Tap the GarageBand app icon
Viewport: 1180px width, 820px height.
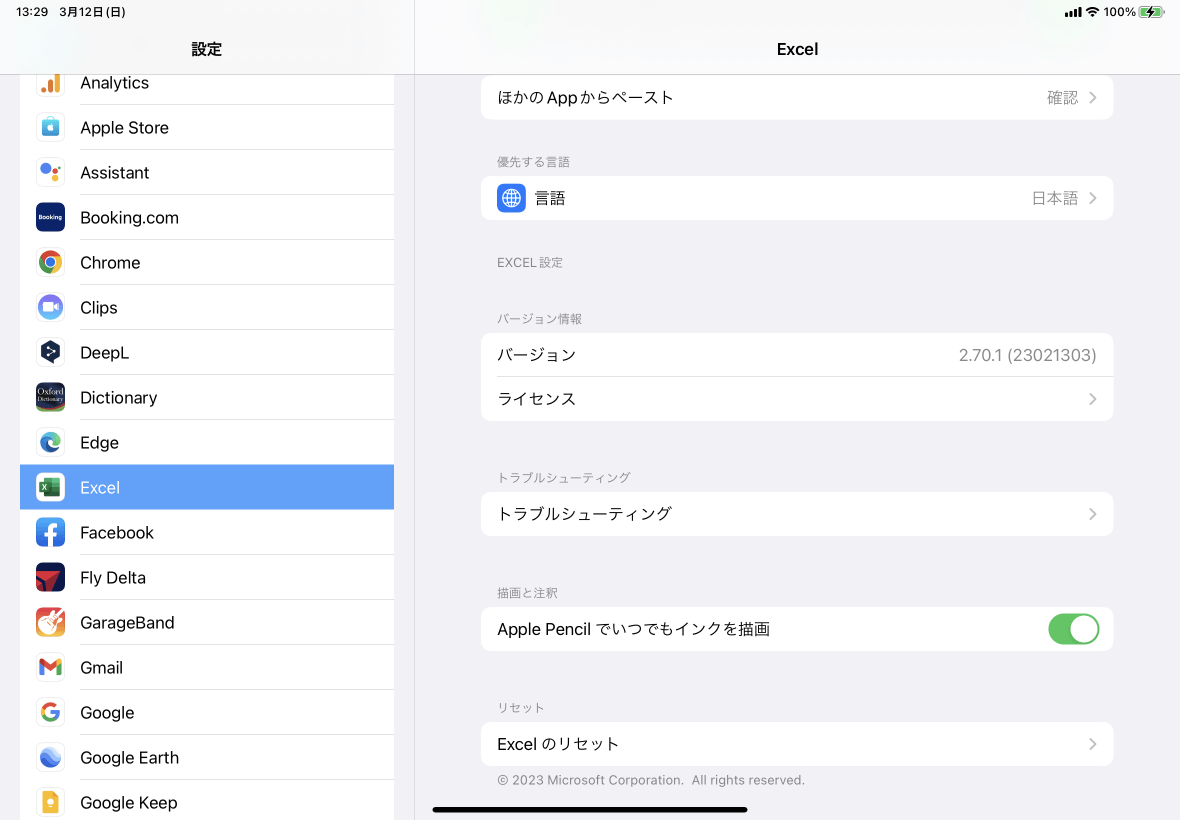tap(50, 623)
